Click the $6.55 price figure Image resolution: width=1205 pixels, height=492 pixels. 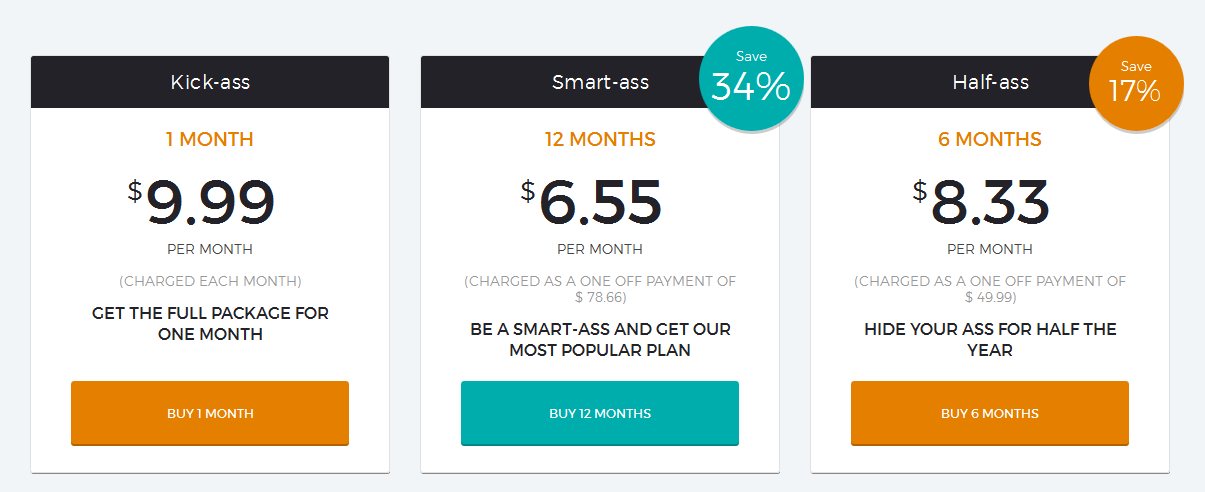coord(591,202)
